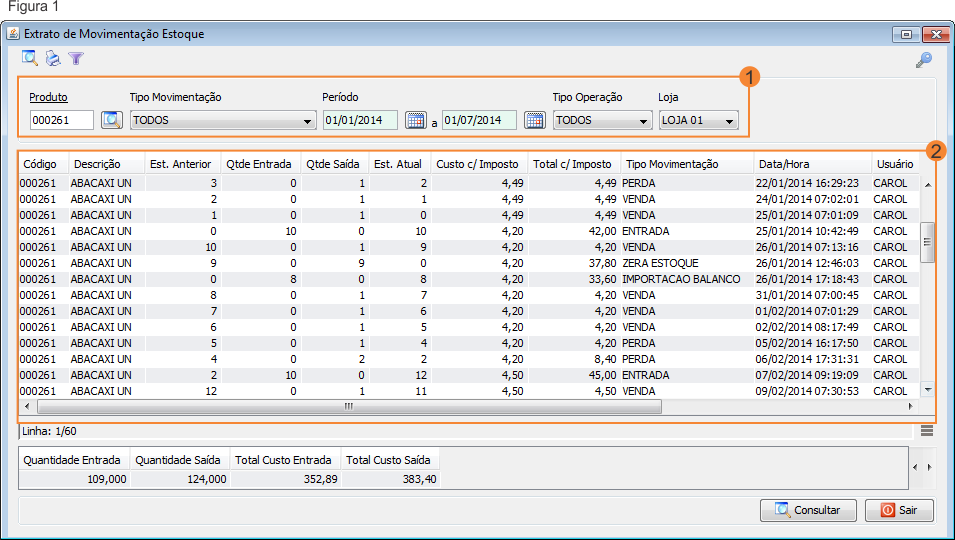
Task: Click the totals panel right scroll arrow
Action: [x=929, y=467]
